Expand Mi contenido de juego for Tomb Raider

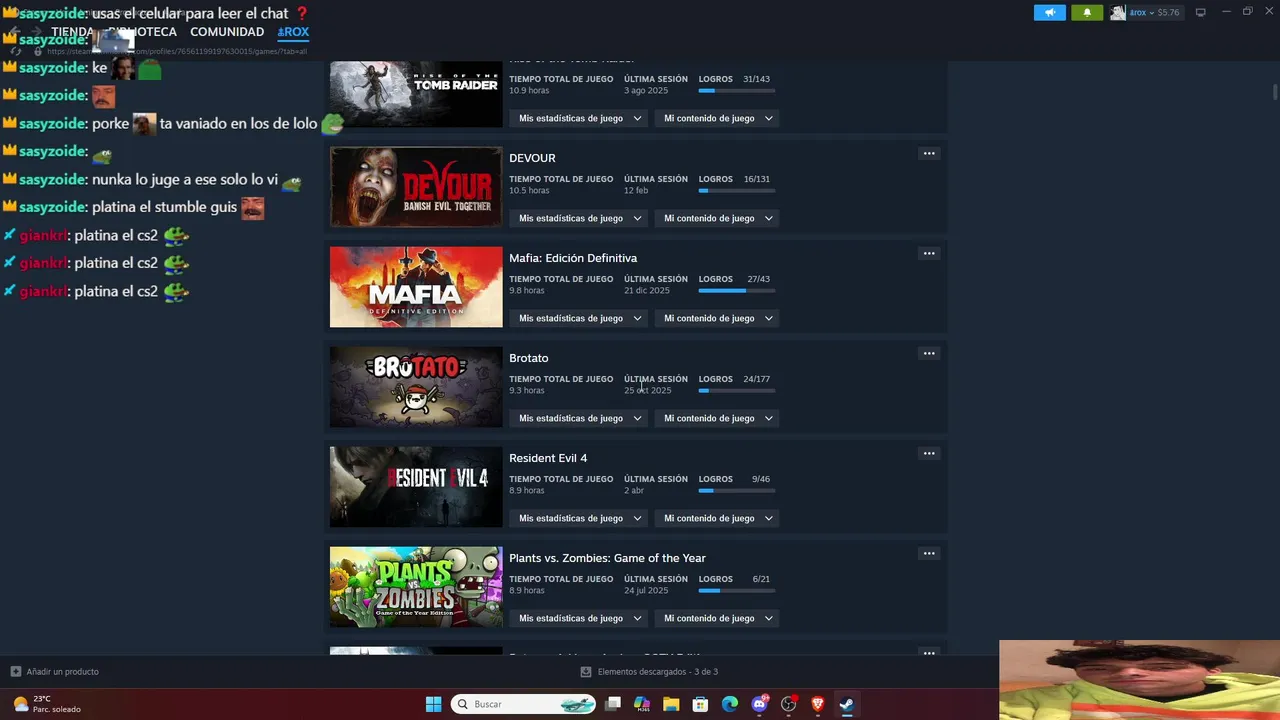tap(717, 118)
